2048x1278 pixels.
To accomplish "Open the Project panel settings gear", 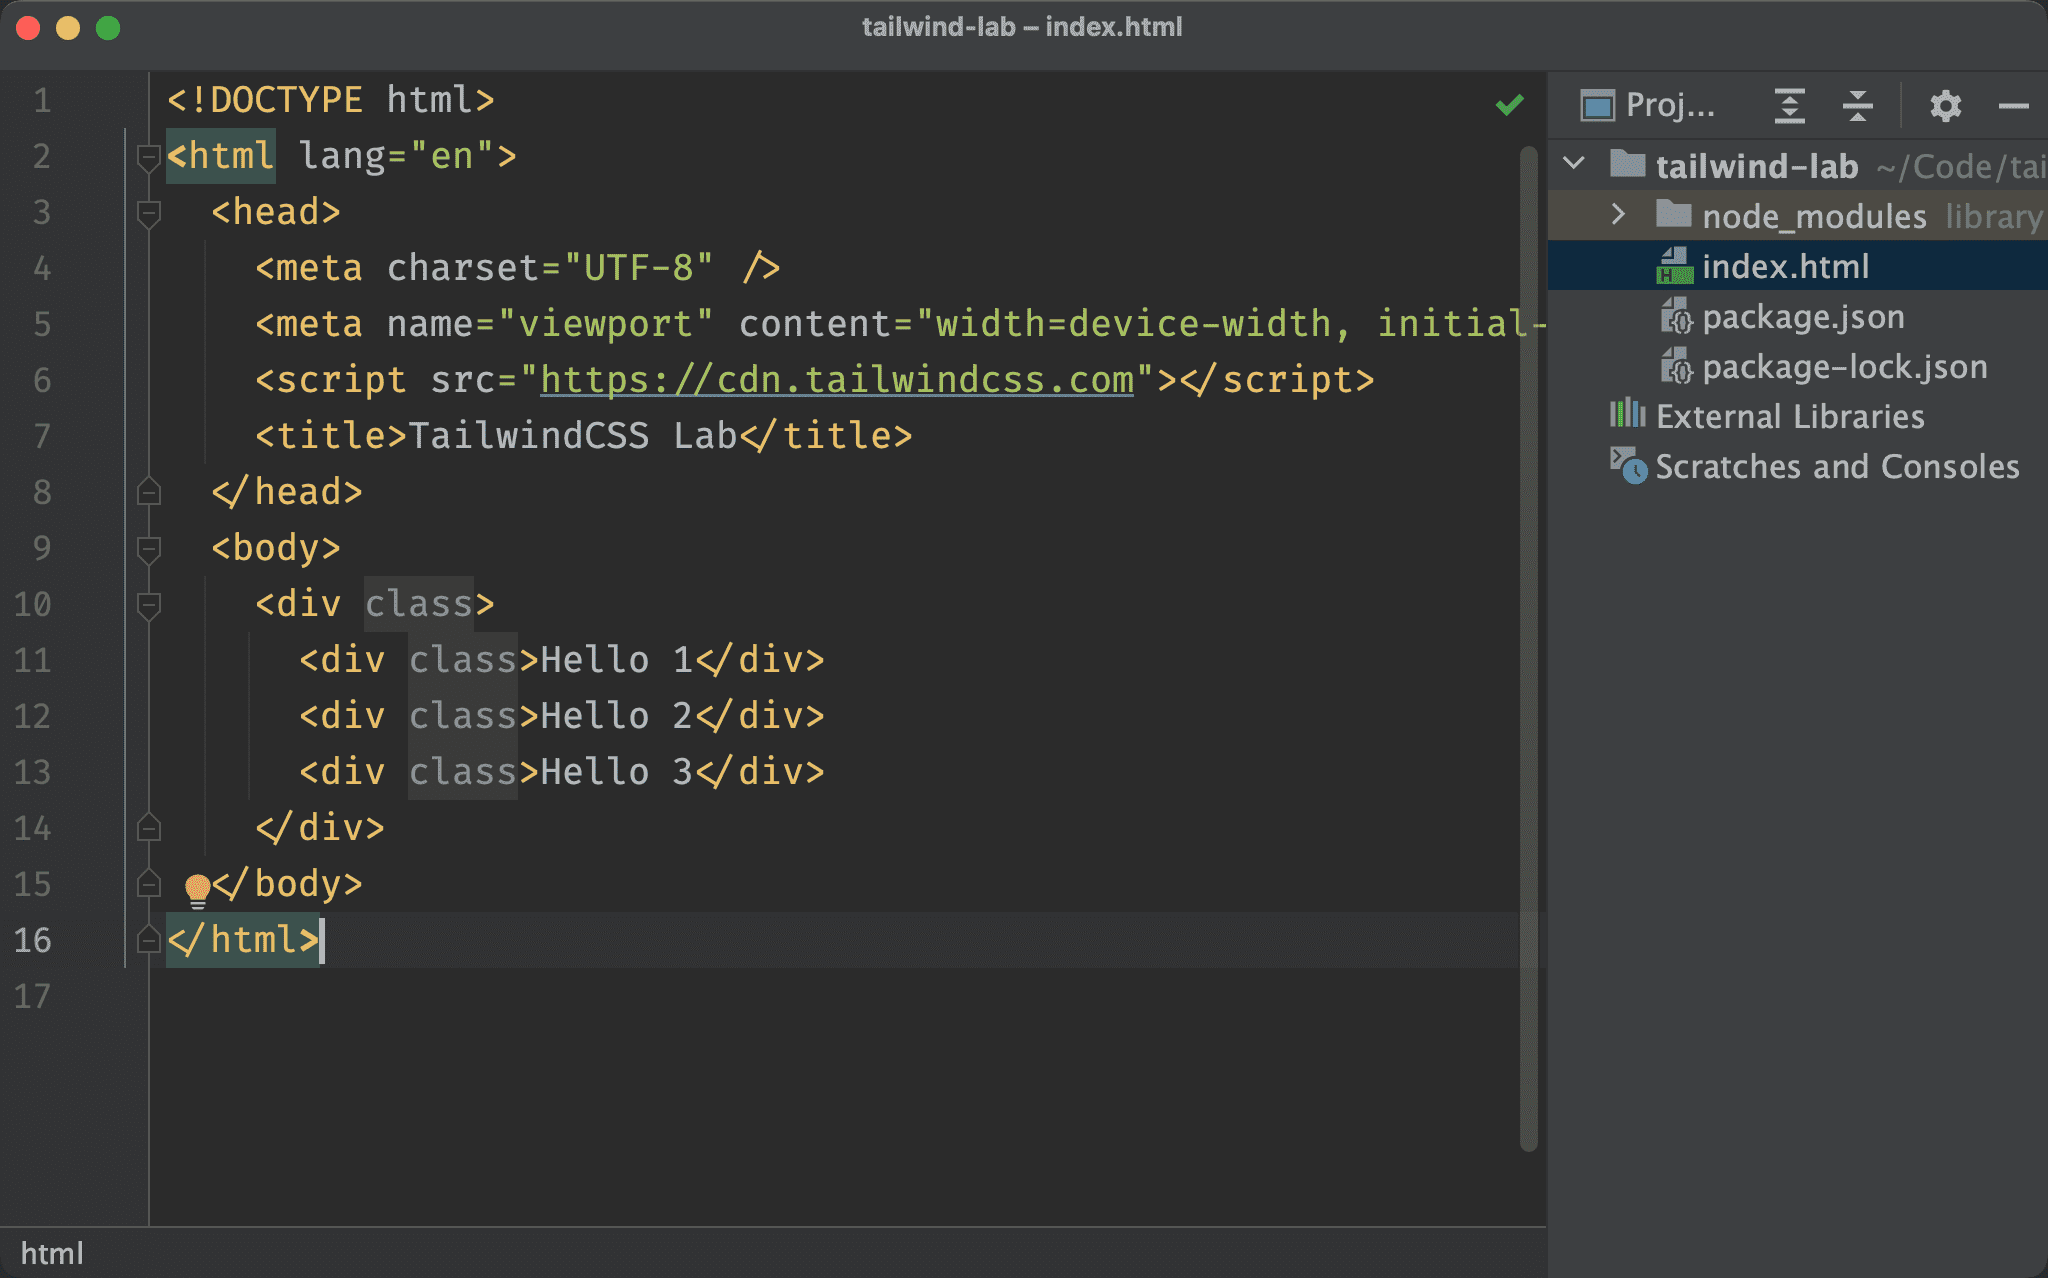I will (x=1945, y=105).
